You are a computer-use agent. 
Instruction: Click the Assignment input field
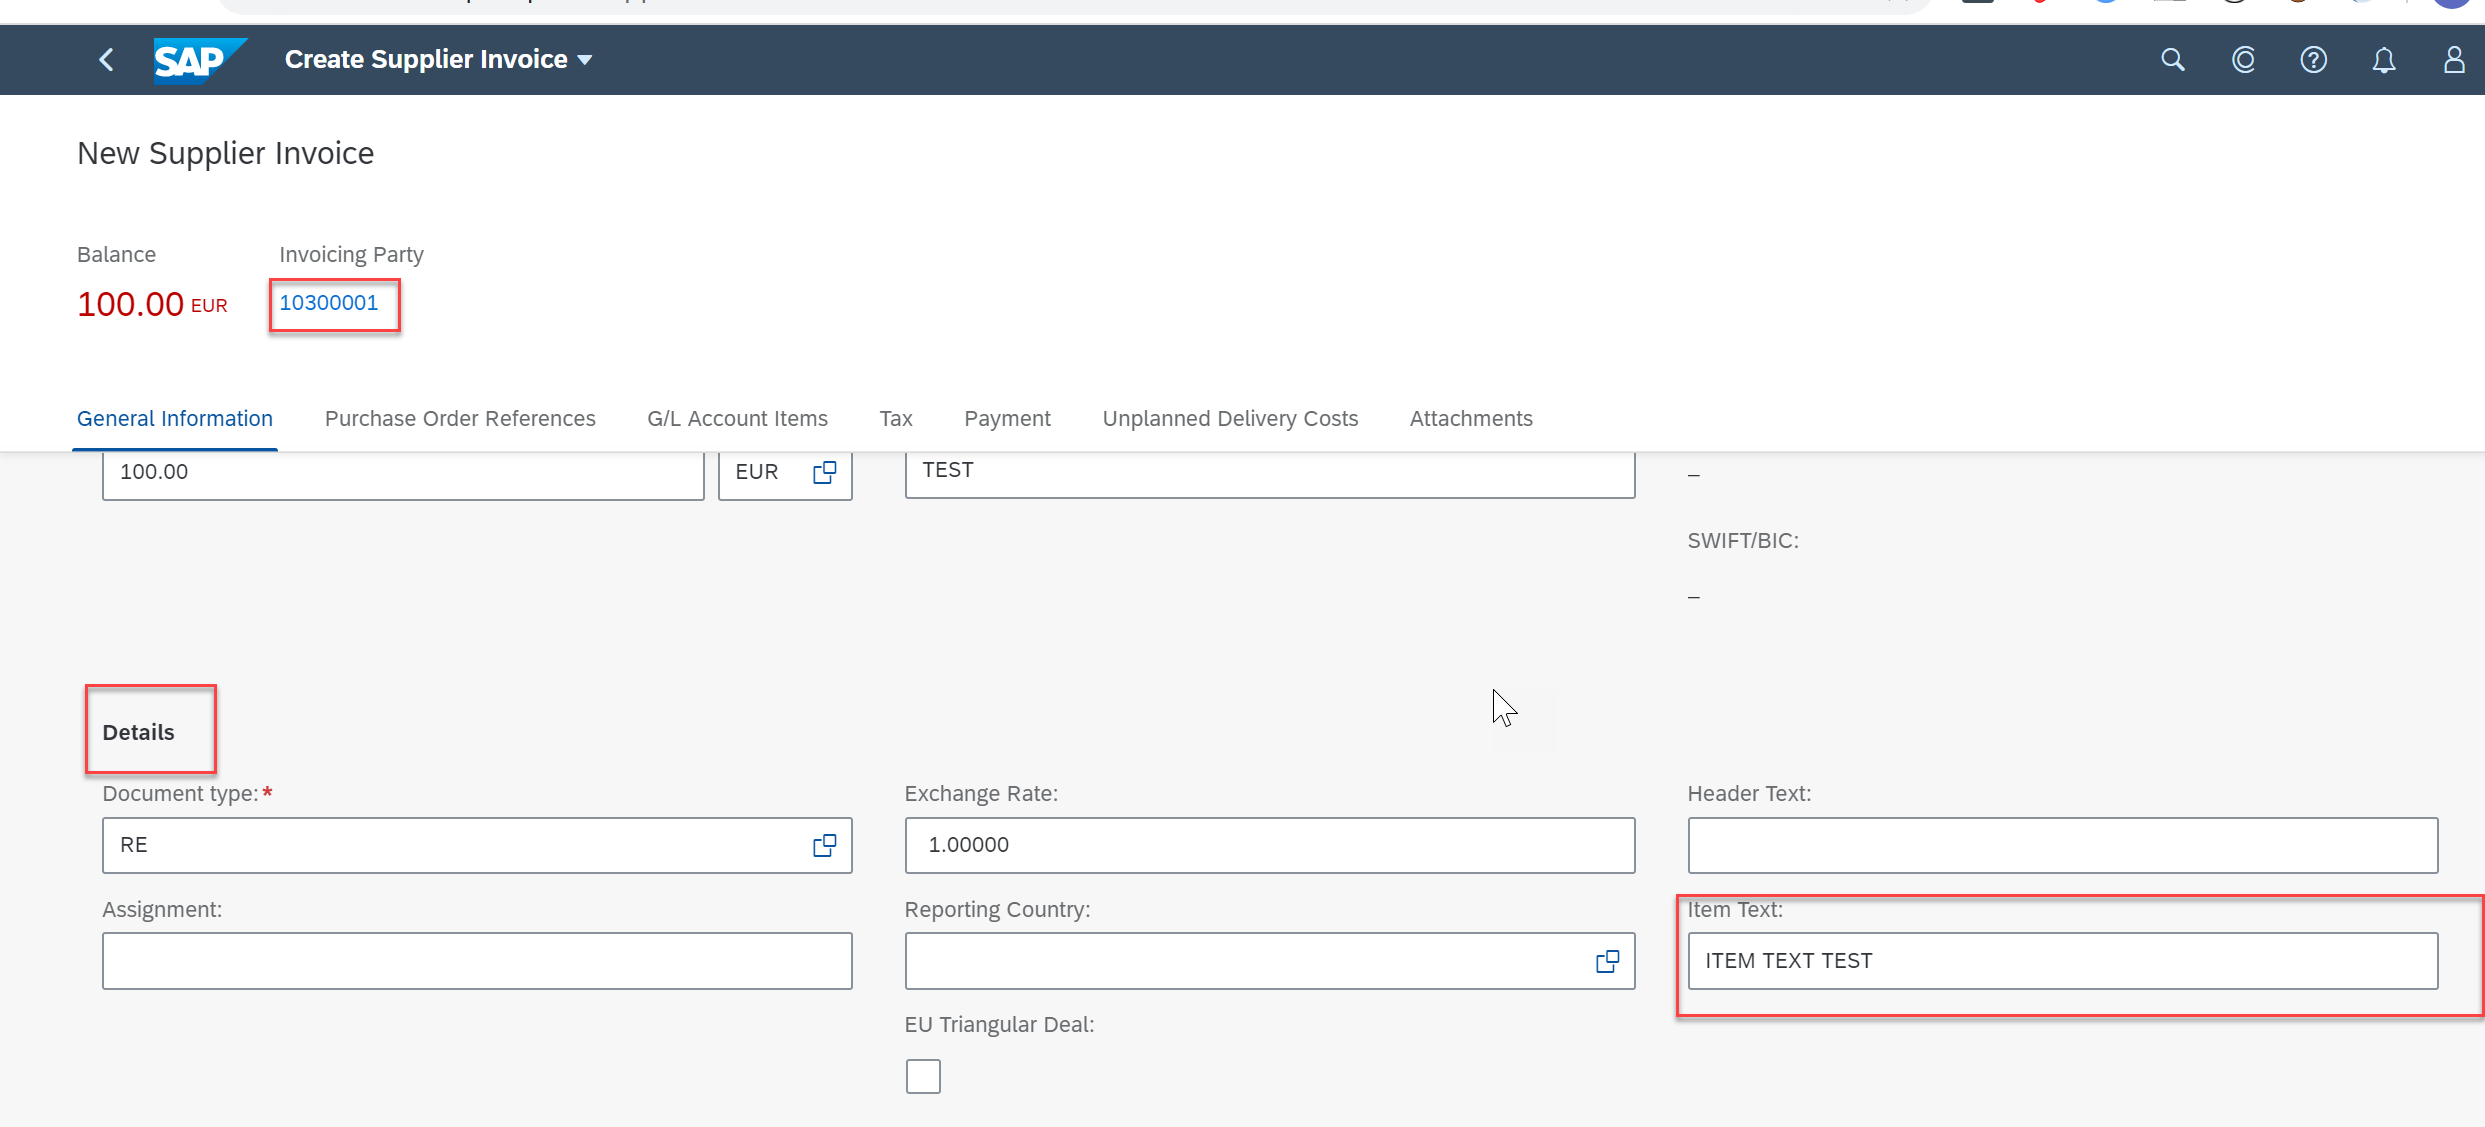[477, 961]
